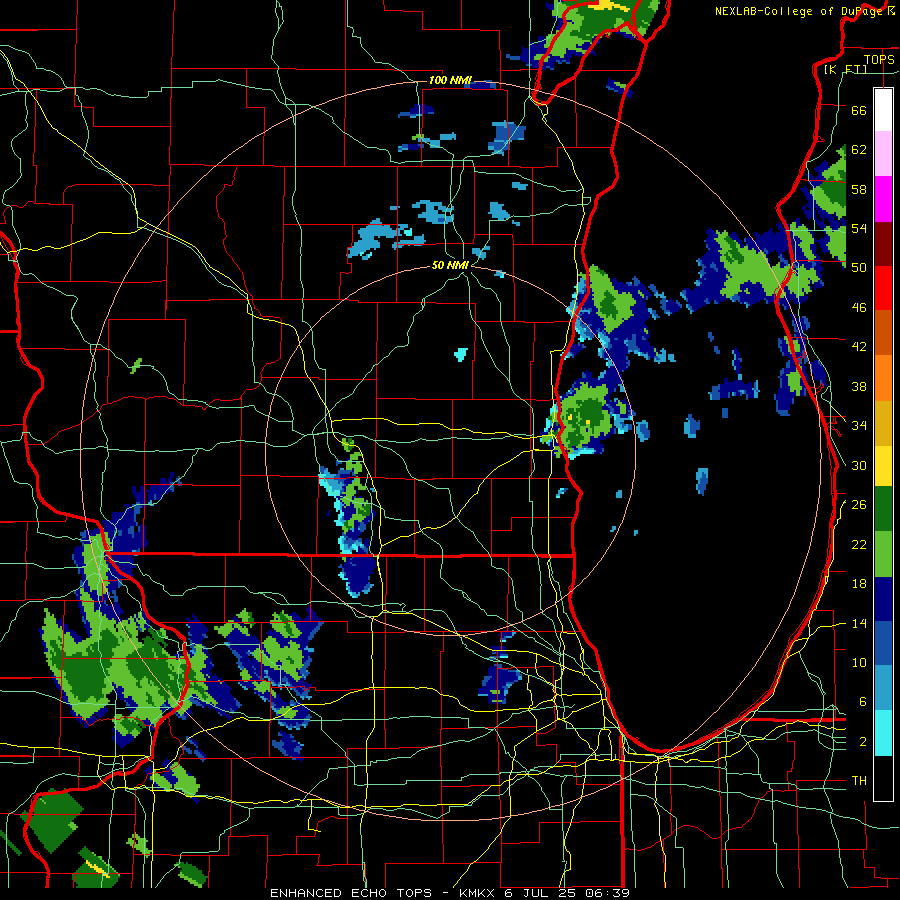Select the TOPS legend title
900x900 pixels.
(x=879, y=59)
